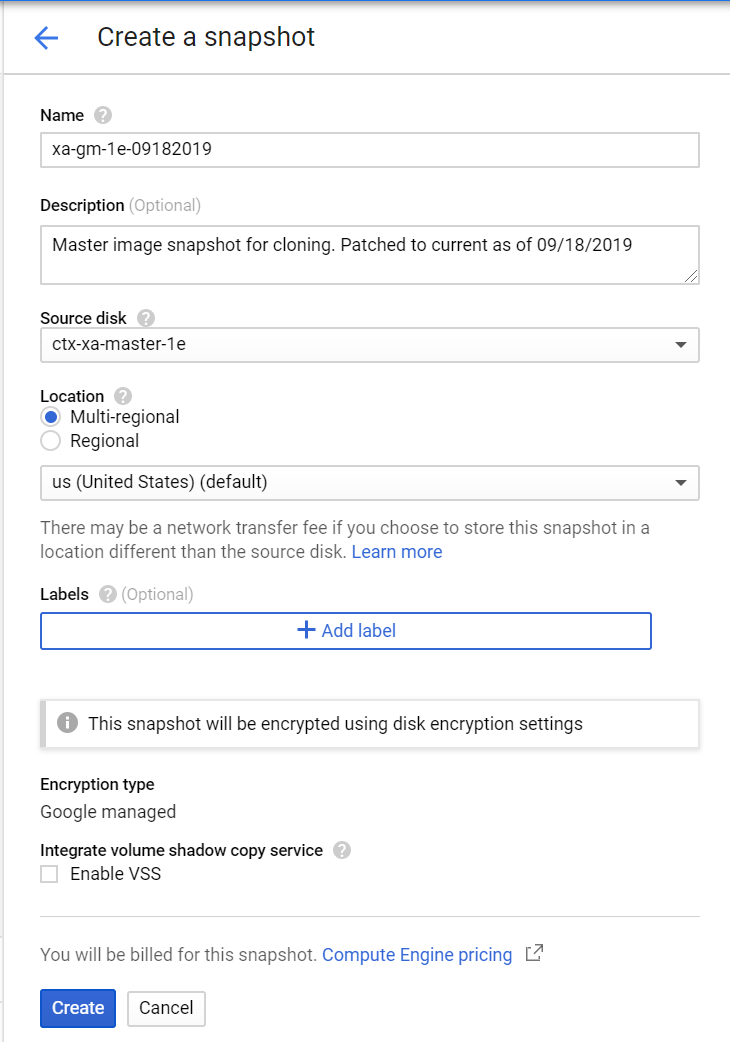
Task: Click the Location help question mark
Action: 123,396
